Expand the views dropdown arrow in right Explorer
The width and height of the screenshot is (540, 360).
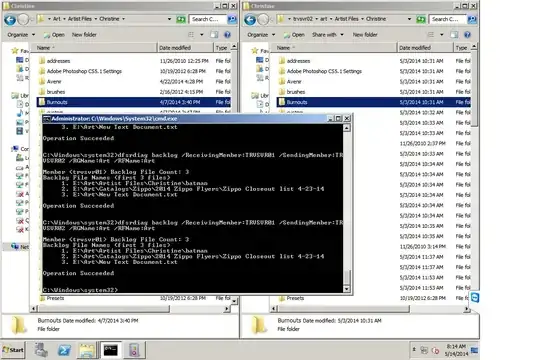pyautogui.click(x=442, y=35)
